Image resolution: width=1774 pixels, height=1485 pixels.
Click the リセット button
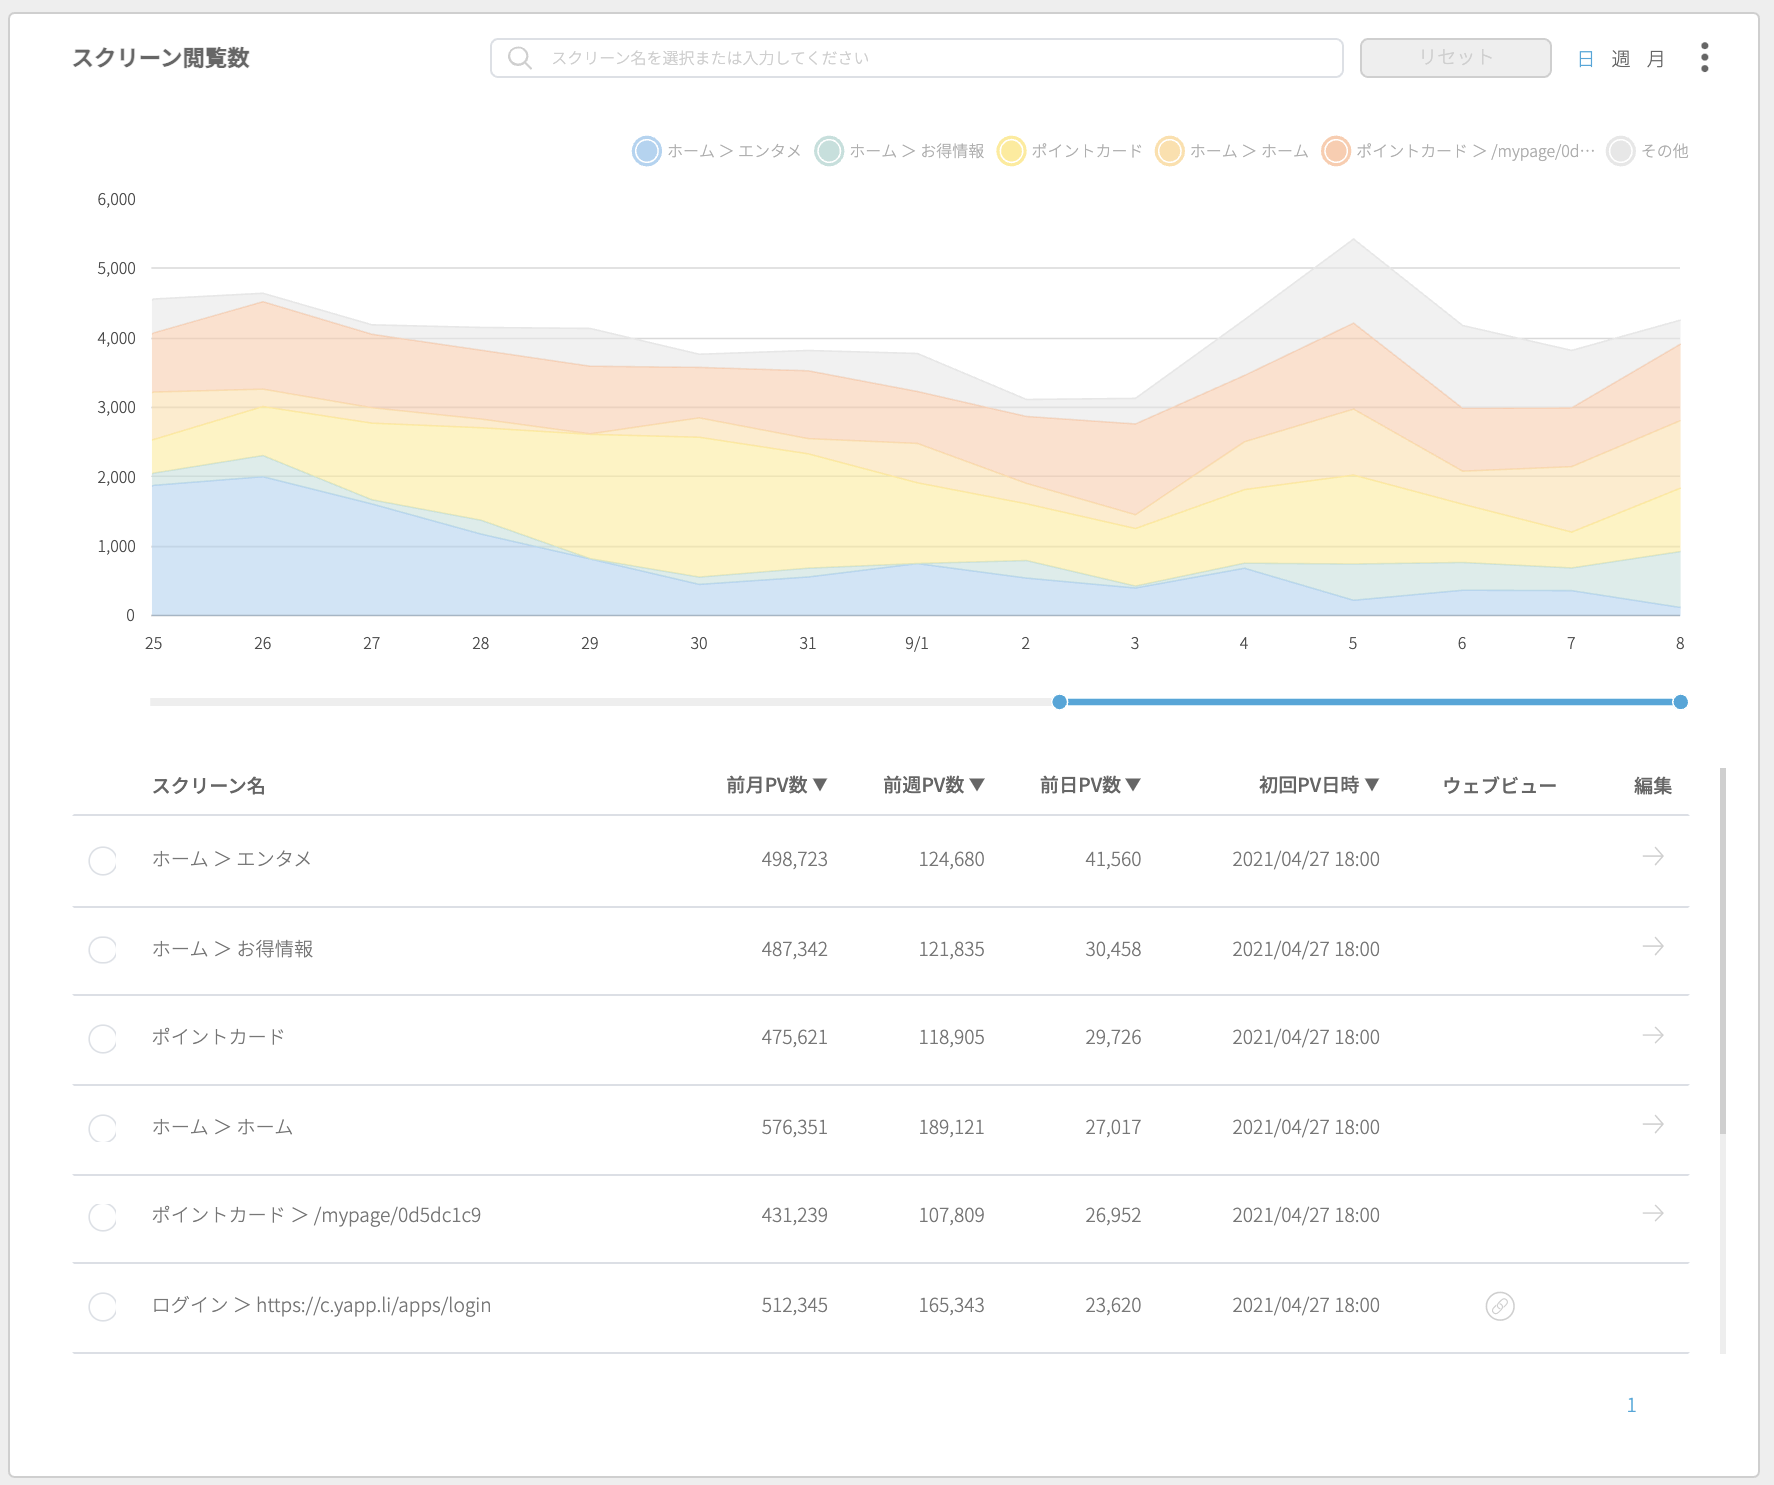coord(1455,57)
